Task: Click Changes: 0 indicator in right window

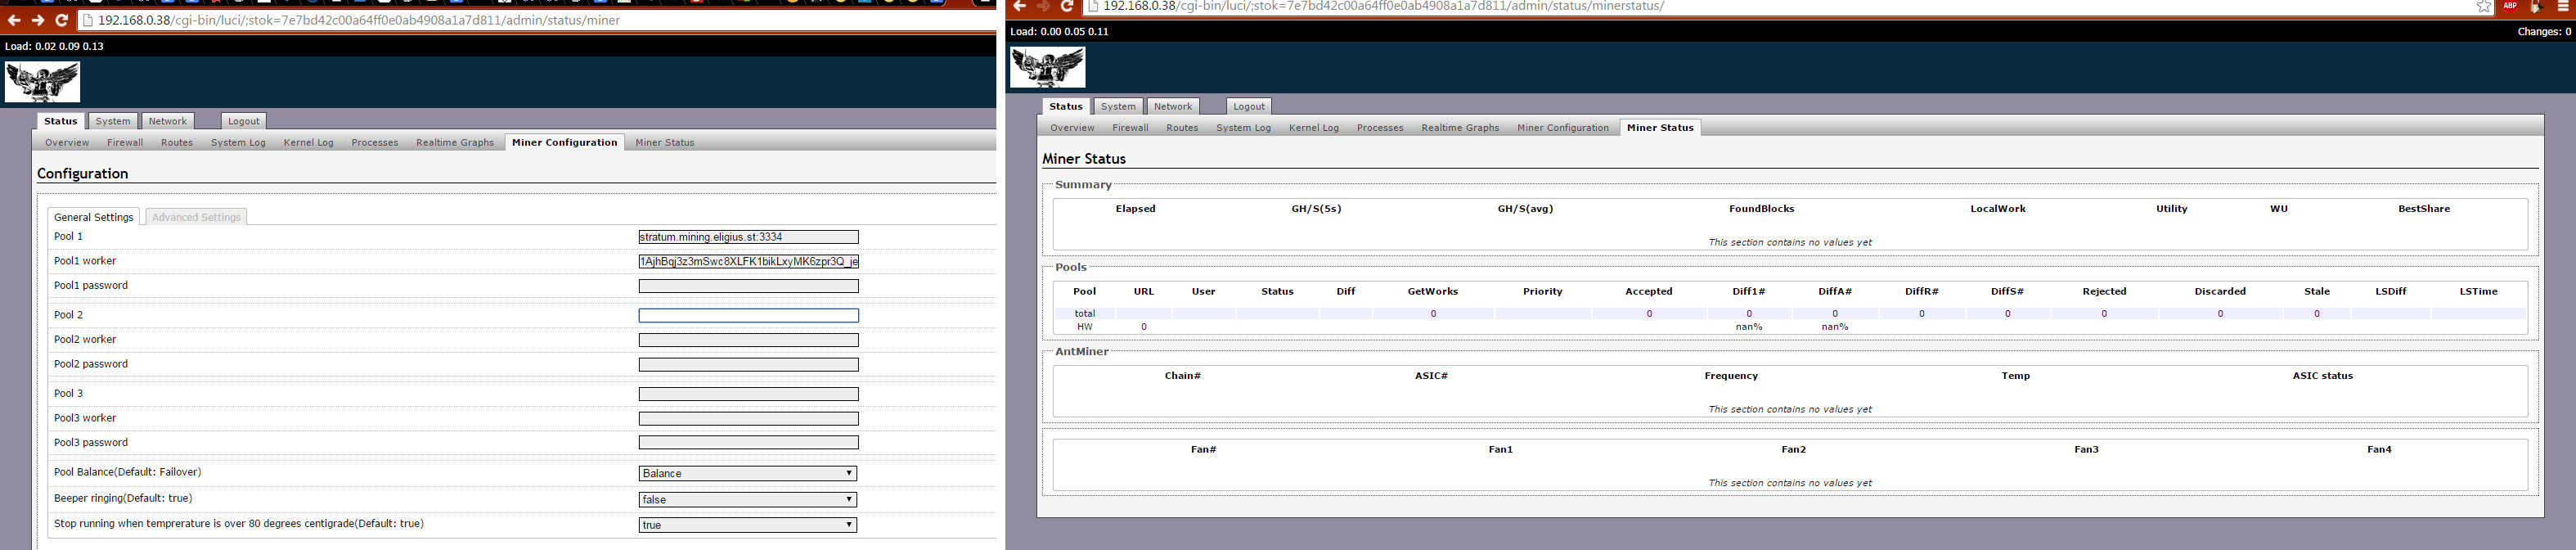Action: [x=2544, y=32]
